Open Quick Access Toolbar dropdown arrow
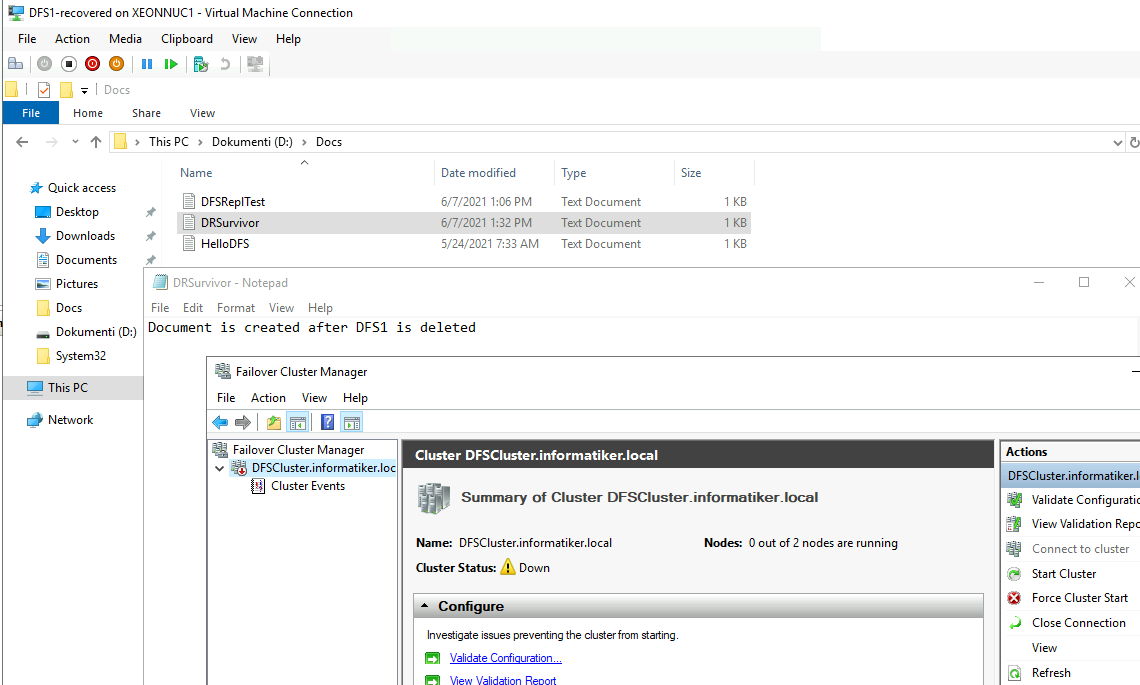 pos(84,90)
